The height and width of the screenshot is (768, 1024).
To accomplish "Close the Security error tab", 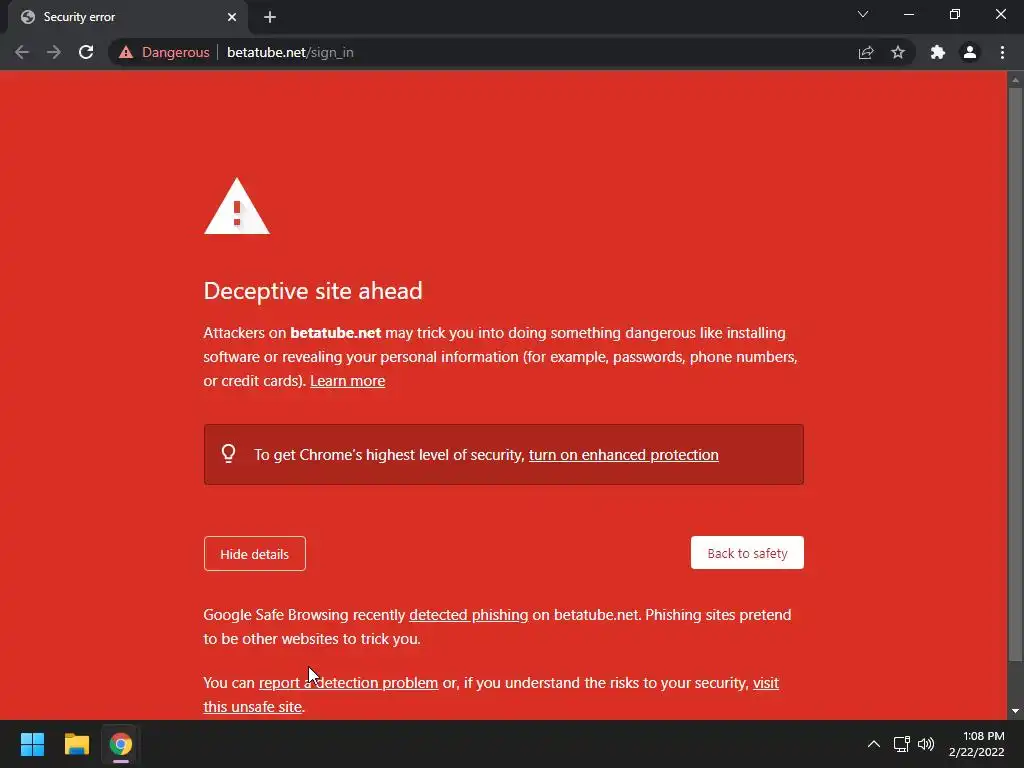I will coord(232,17).
